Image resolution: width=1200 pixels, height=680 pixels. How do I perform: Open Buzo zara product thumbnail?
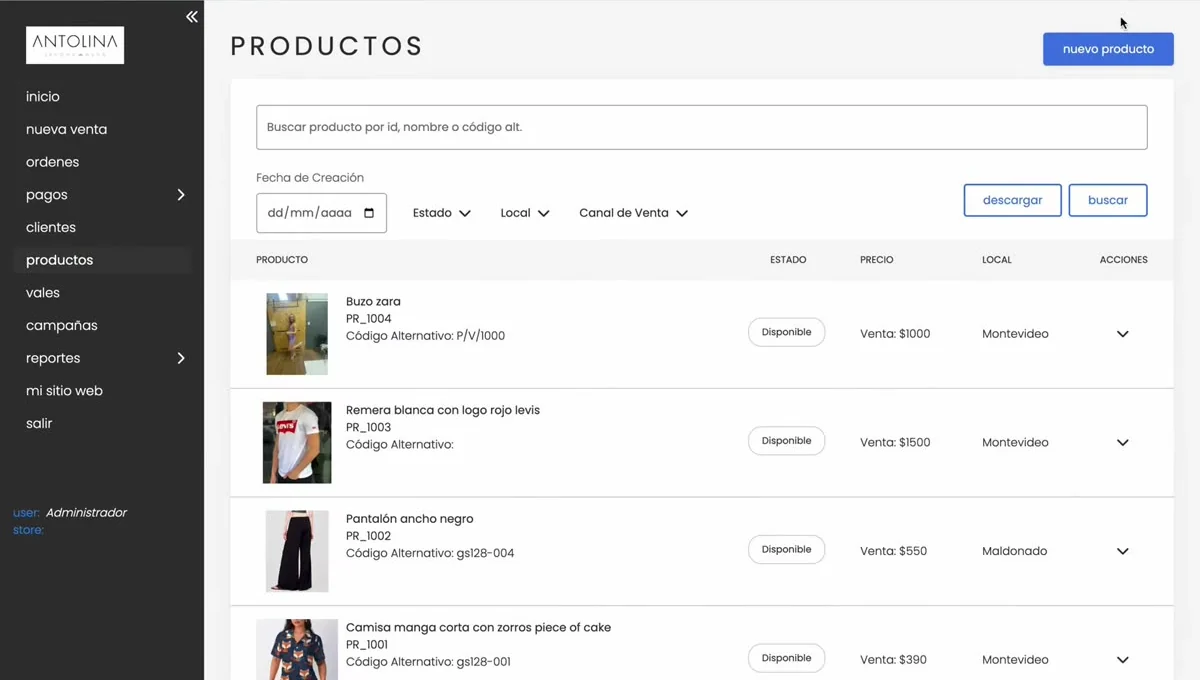tap(297, 334)
